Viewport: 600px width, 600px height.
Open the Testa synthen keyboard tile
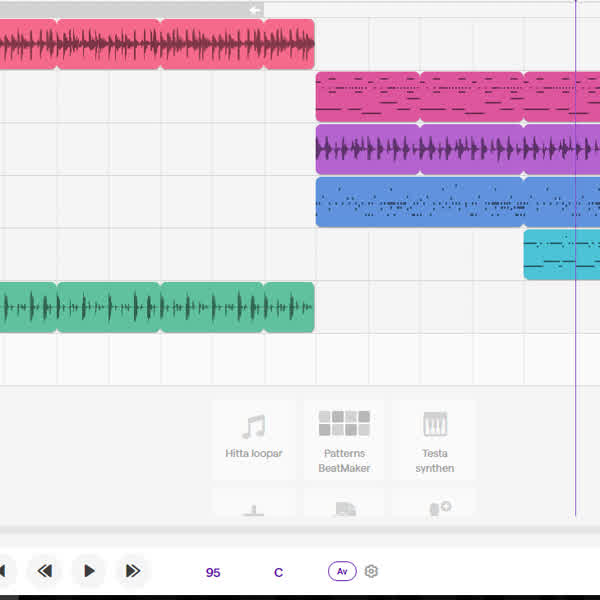(x=434, y=439)
